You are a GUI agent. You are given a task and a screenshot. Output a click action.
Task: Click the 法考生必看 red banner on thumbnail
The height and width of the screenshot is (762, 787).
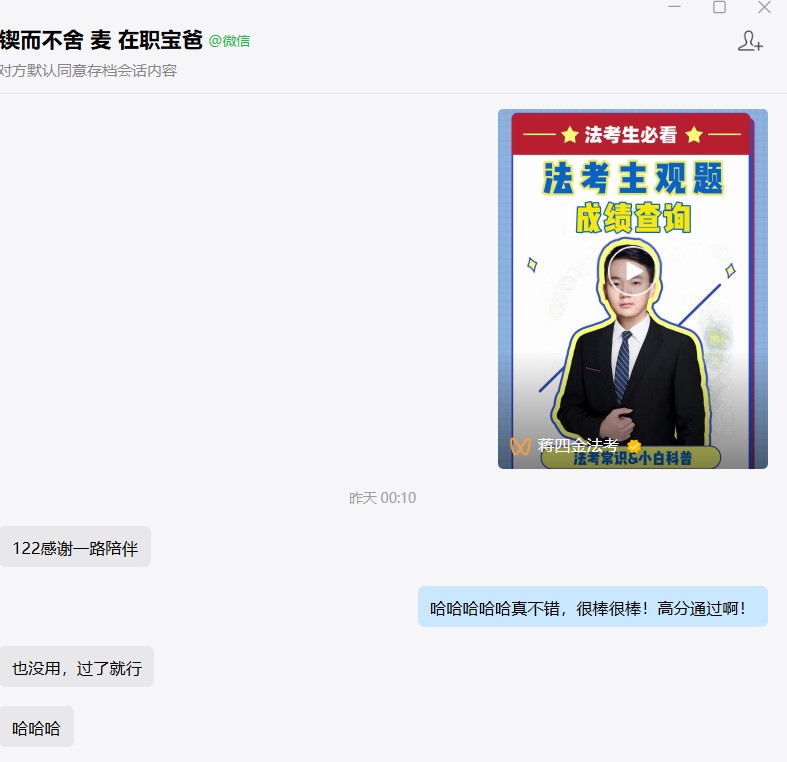click(631, 135)
